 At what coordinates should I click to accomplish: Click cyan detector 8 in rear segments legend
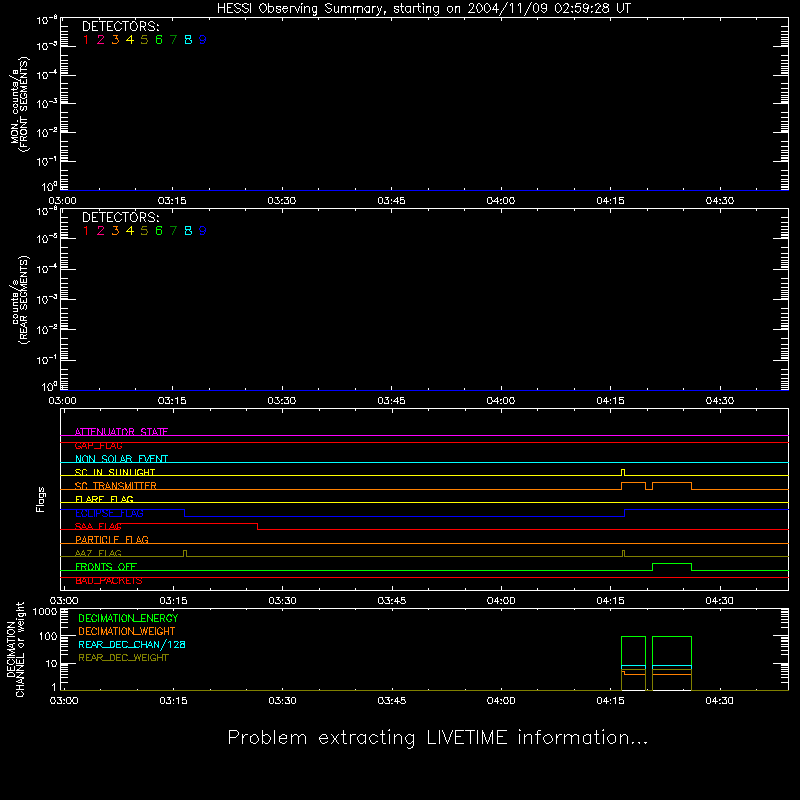coord(188,231)
